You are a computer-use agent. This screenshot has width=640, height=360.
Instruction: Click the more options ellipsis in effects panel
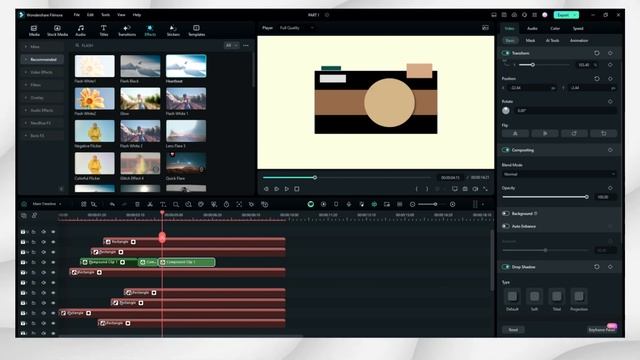pos(246,45)
